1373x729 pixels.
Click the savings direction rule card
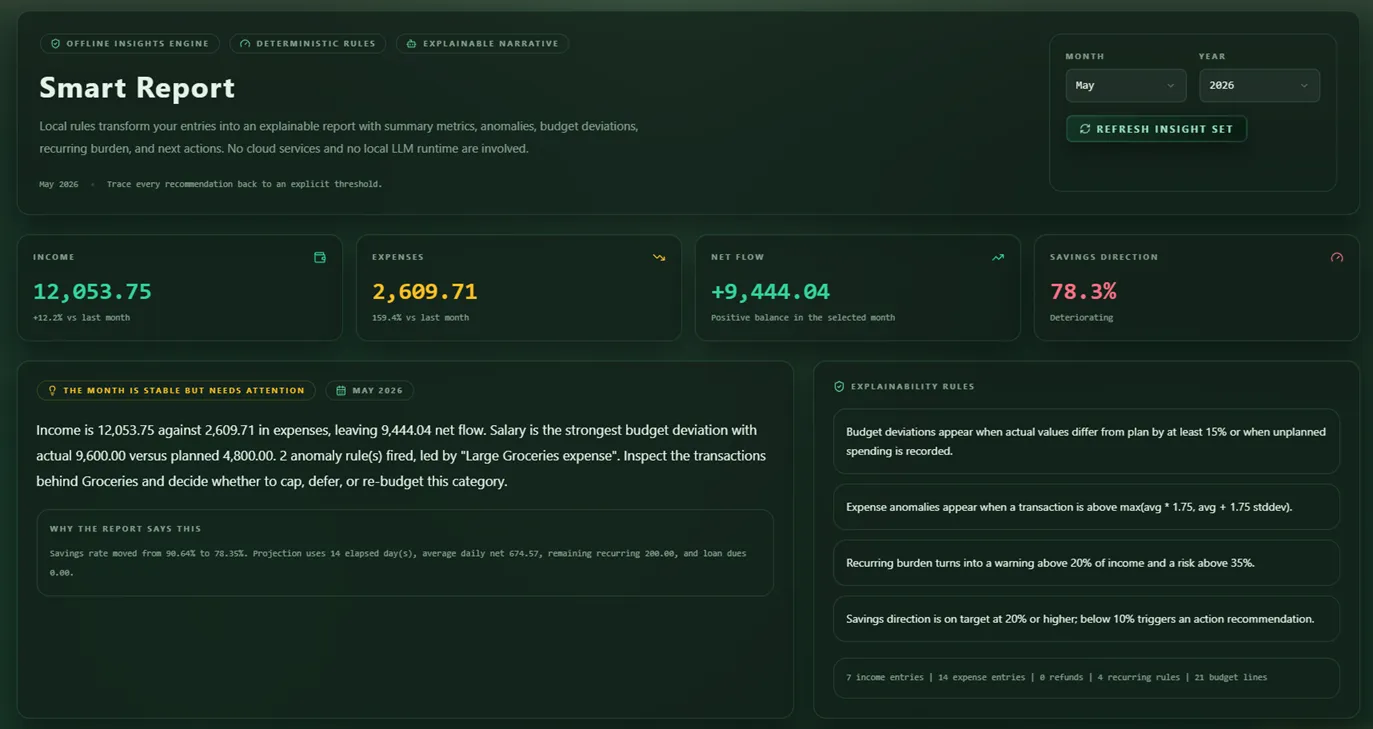coord(1086,619)
